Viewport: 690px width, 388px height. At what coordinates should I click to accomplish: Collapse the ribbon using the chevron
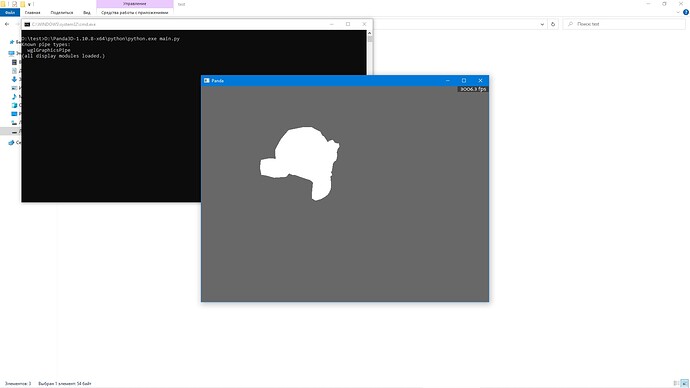tap(678, 12)
